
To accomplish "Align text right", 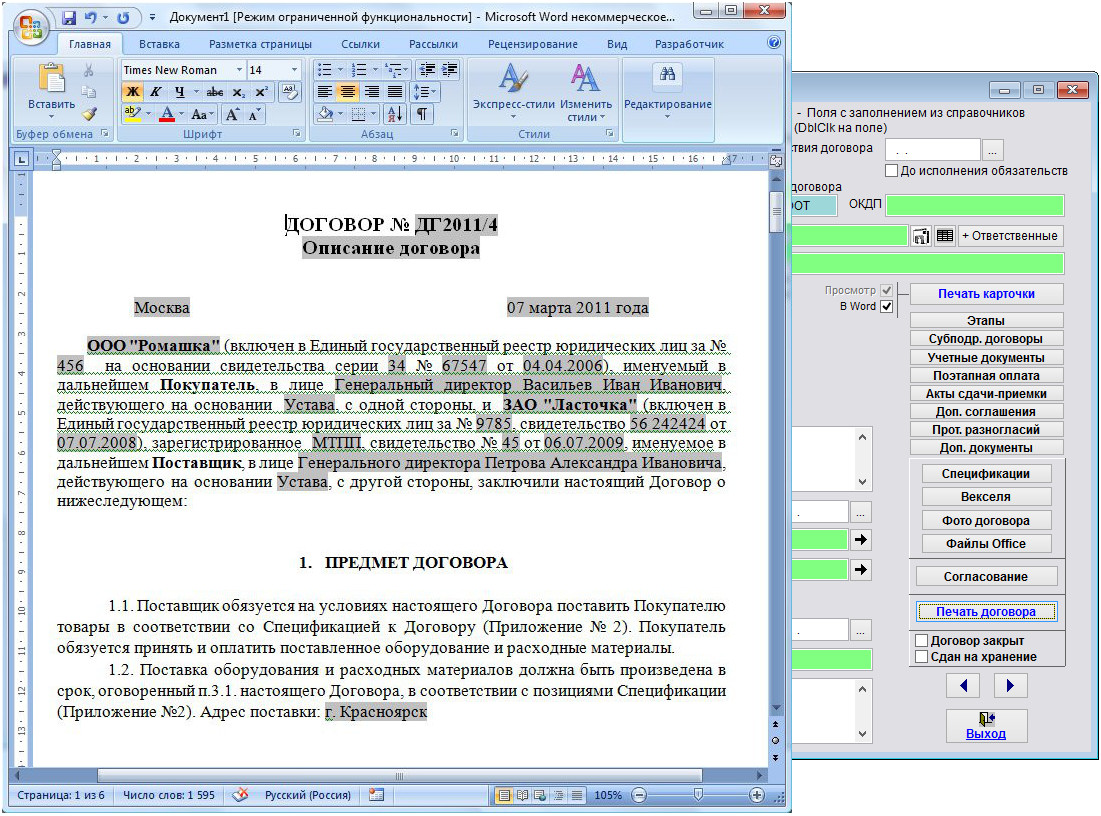I will coord(371,92).
